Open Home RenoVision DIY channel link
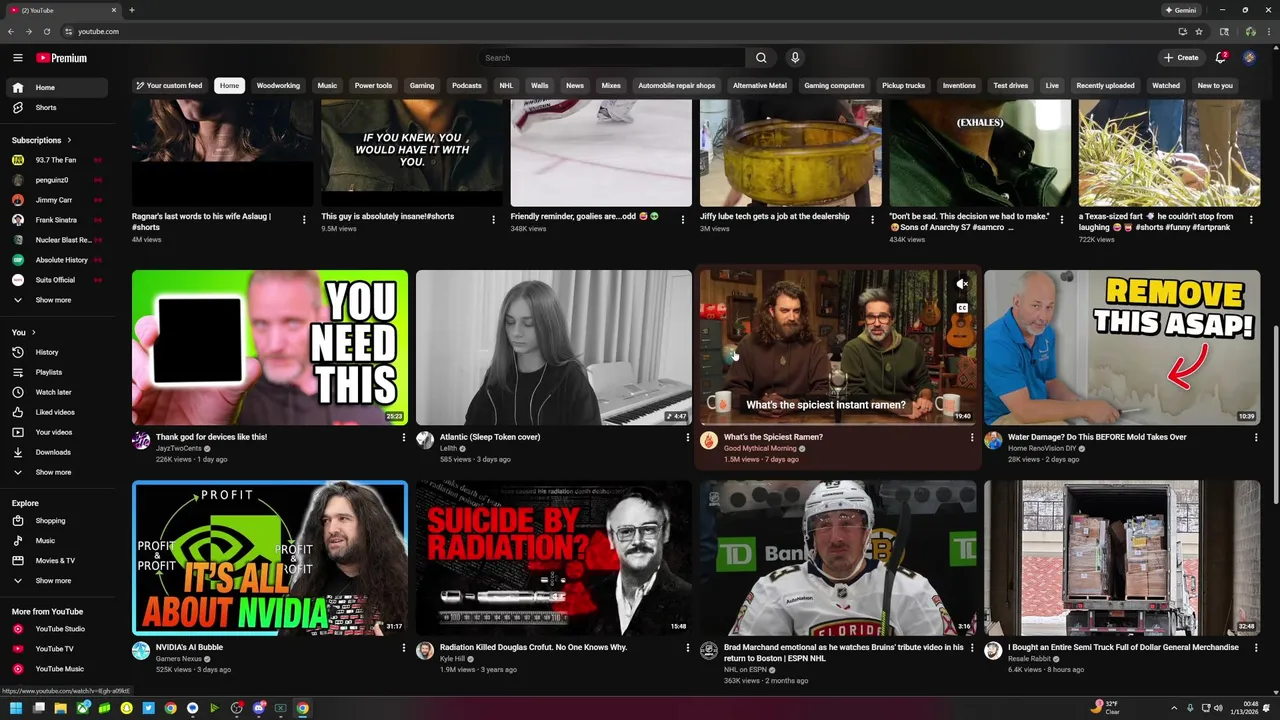The height and width of the screenshot is (720, 1280). [1042, 449]
